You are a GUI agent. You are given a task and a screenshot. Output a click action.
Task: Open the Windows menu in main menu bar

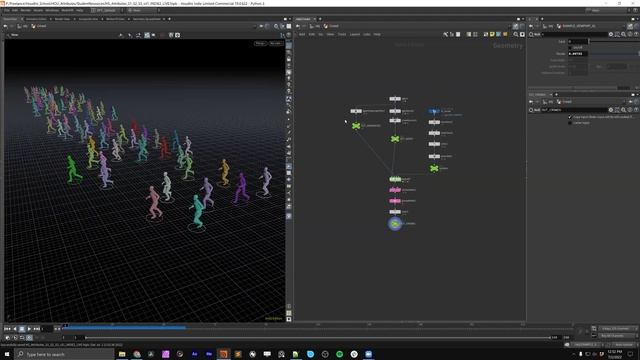coord(52,10)
